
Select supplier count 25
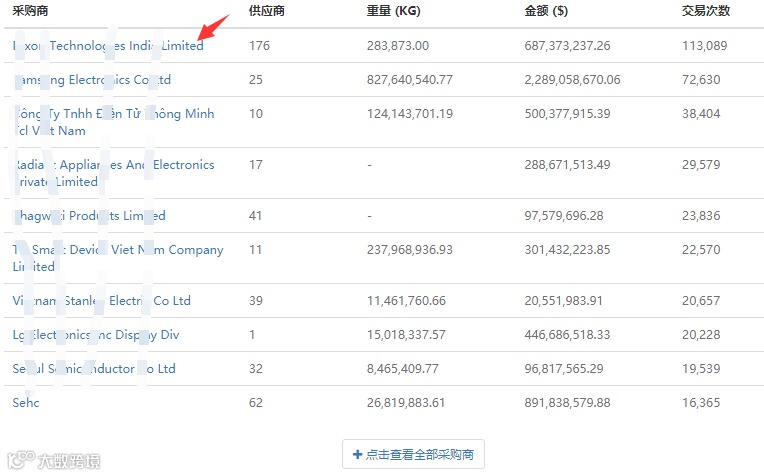256,80
